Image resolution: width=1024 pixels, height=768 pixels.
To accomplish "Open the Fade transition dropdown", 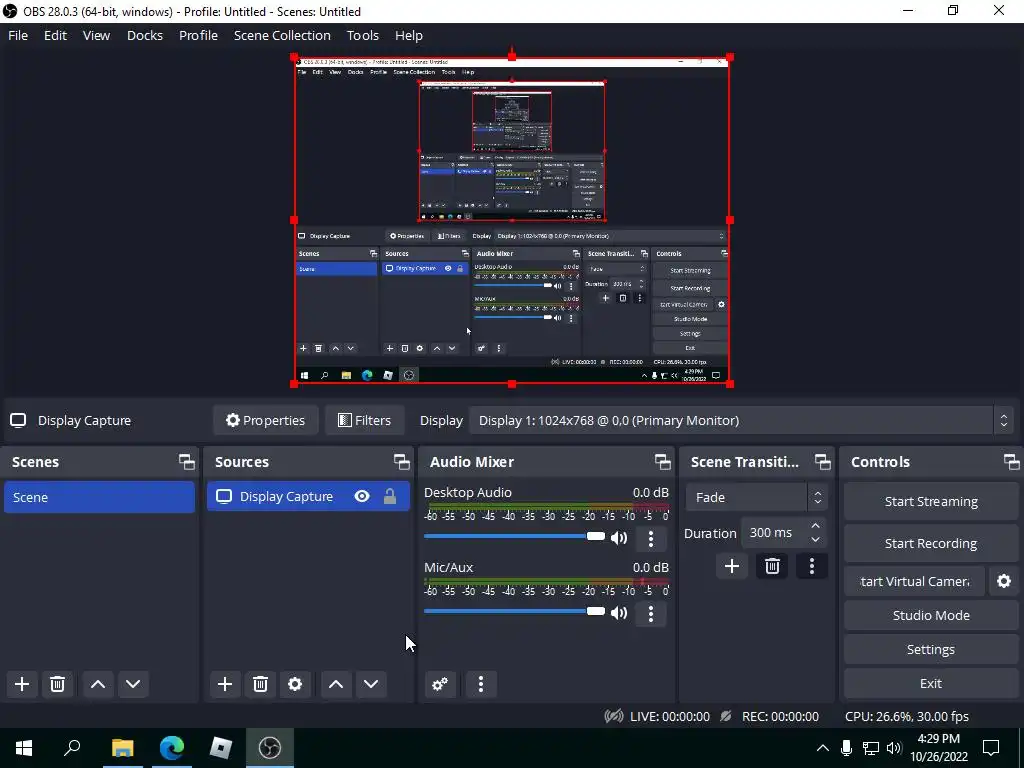I will tap(756, 498).
